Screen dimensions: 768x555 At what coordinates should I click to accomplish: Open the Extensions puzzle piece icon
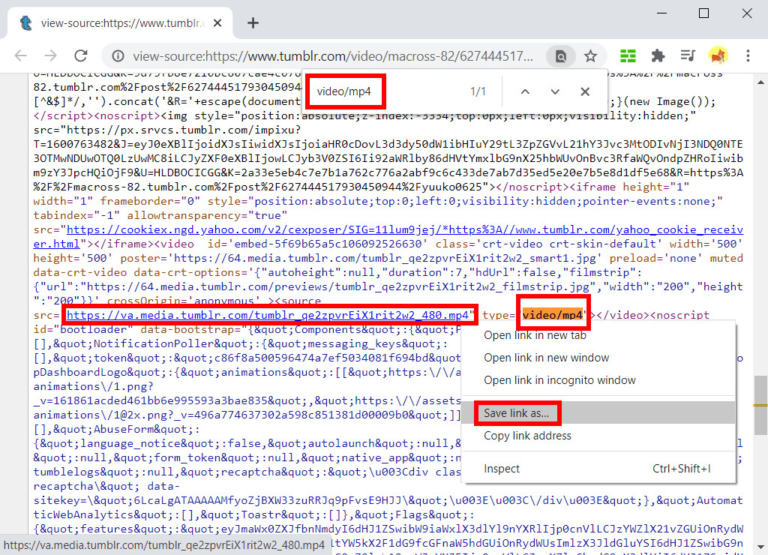(658, 56)
